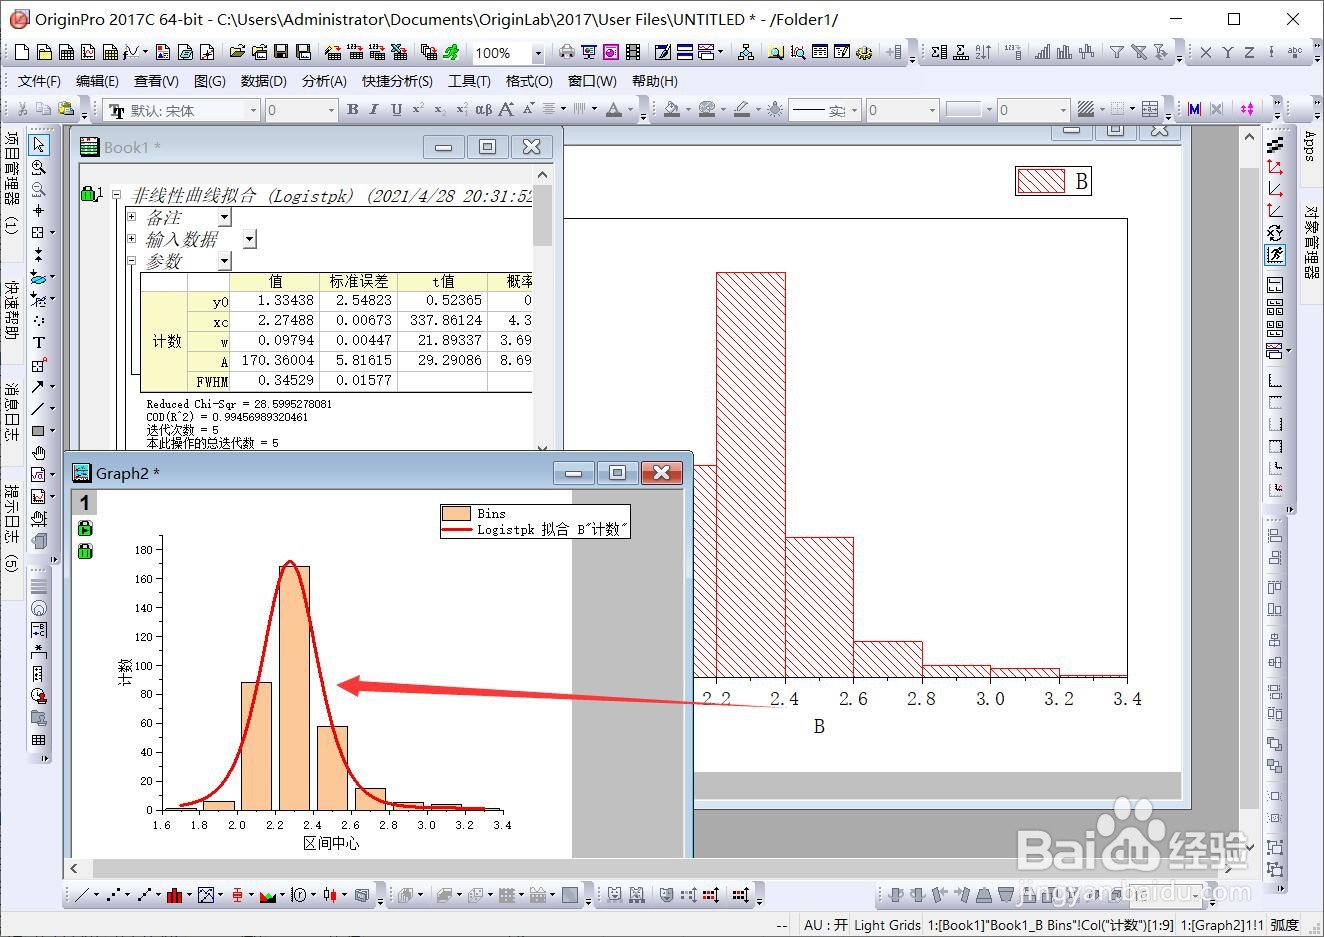Select the Text tool (T)
1324x937 pixels.
39,343
